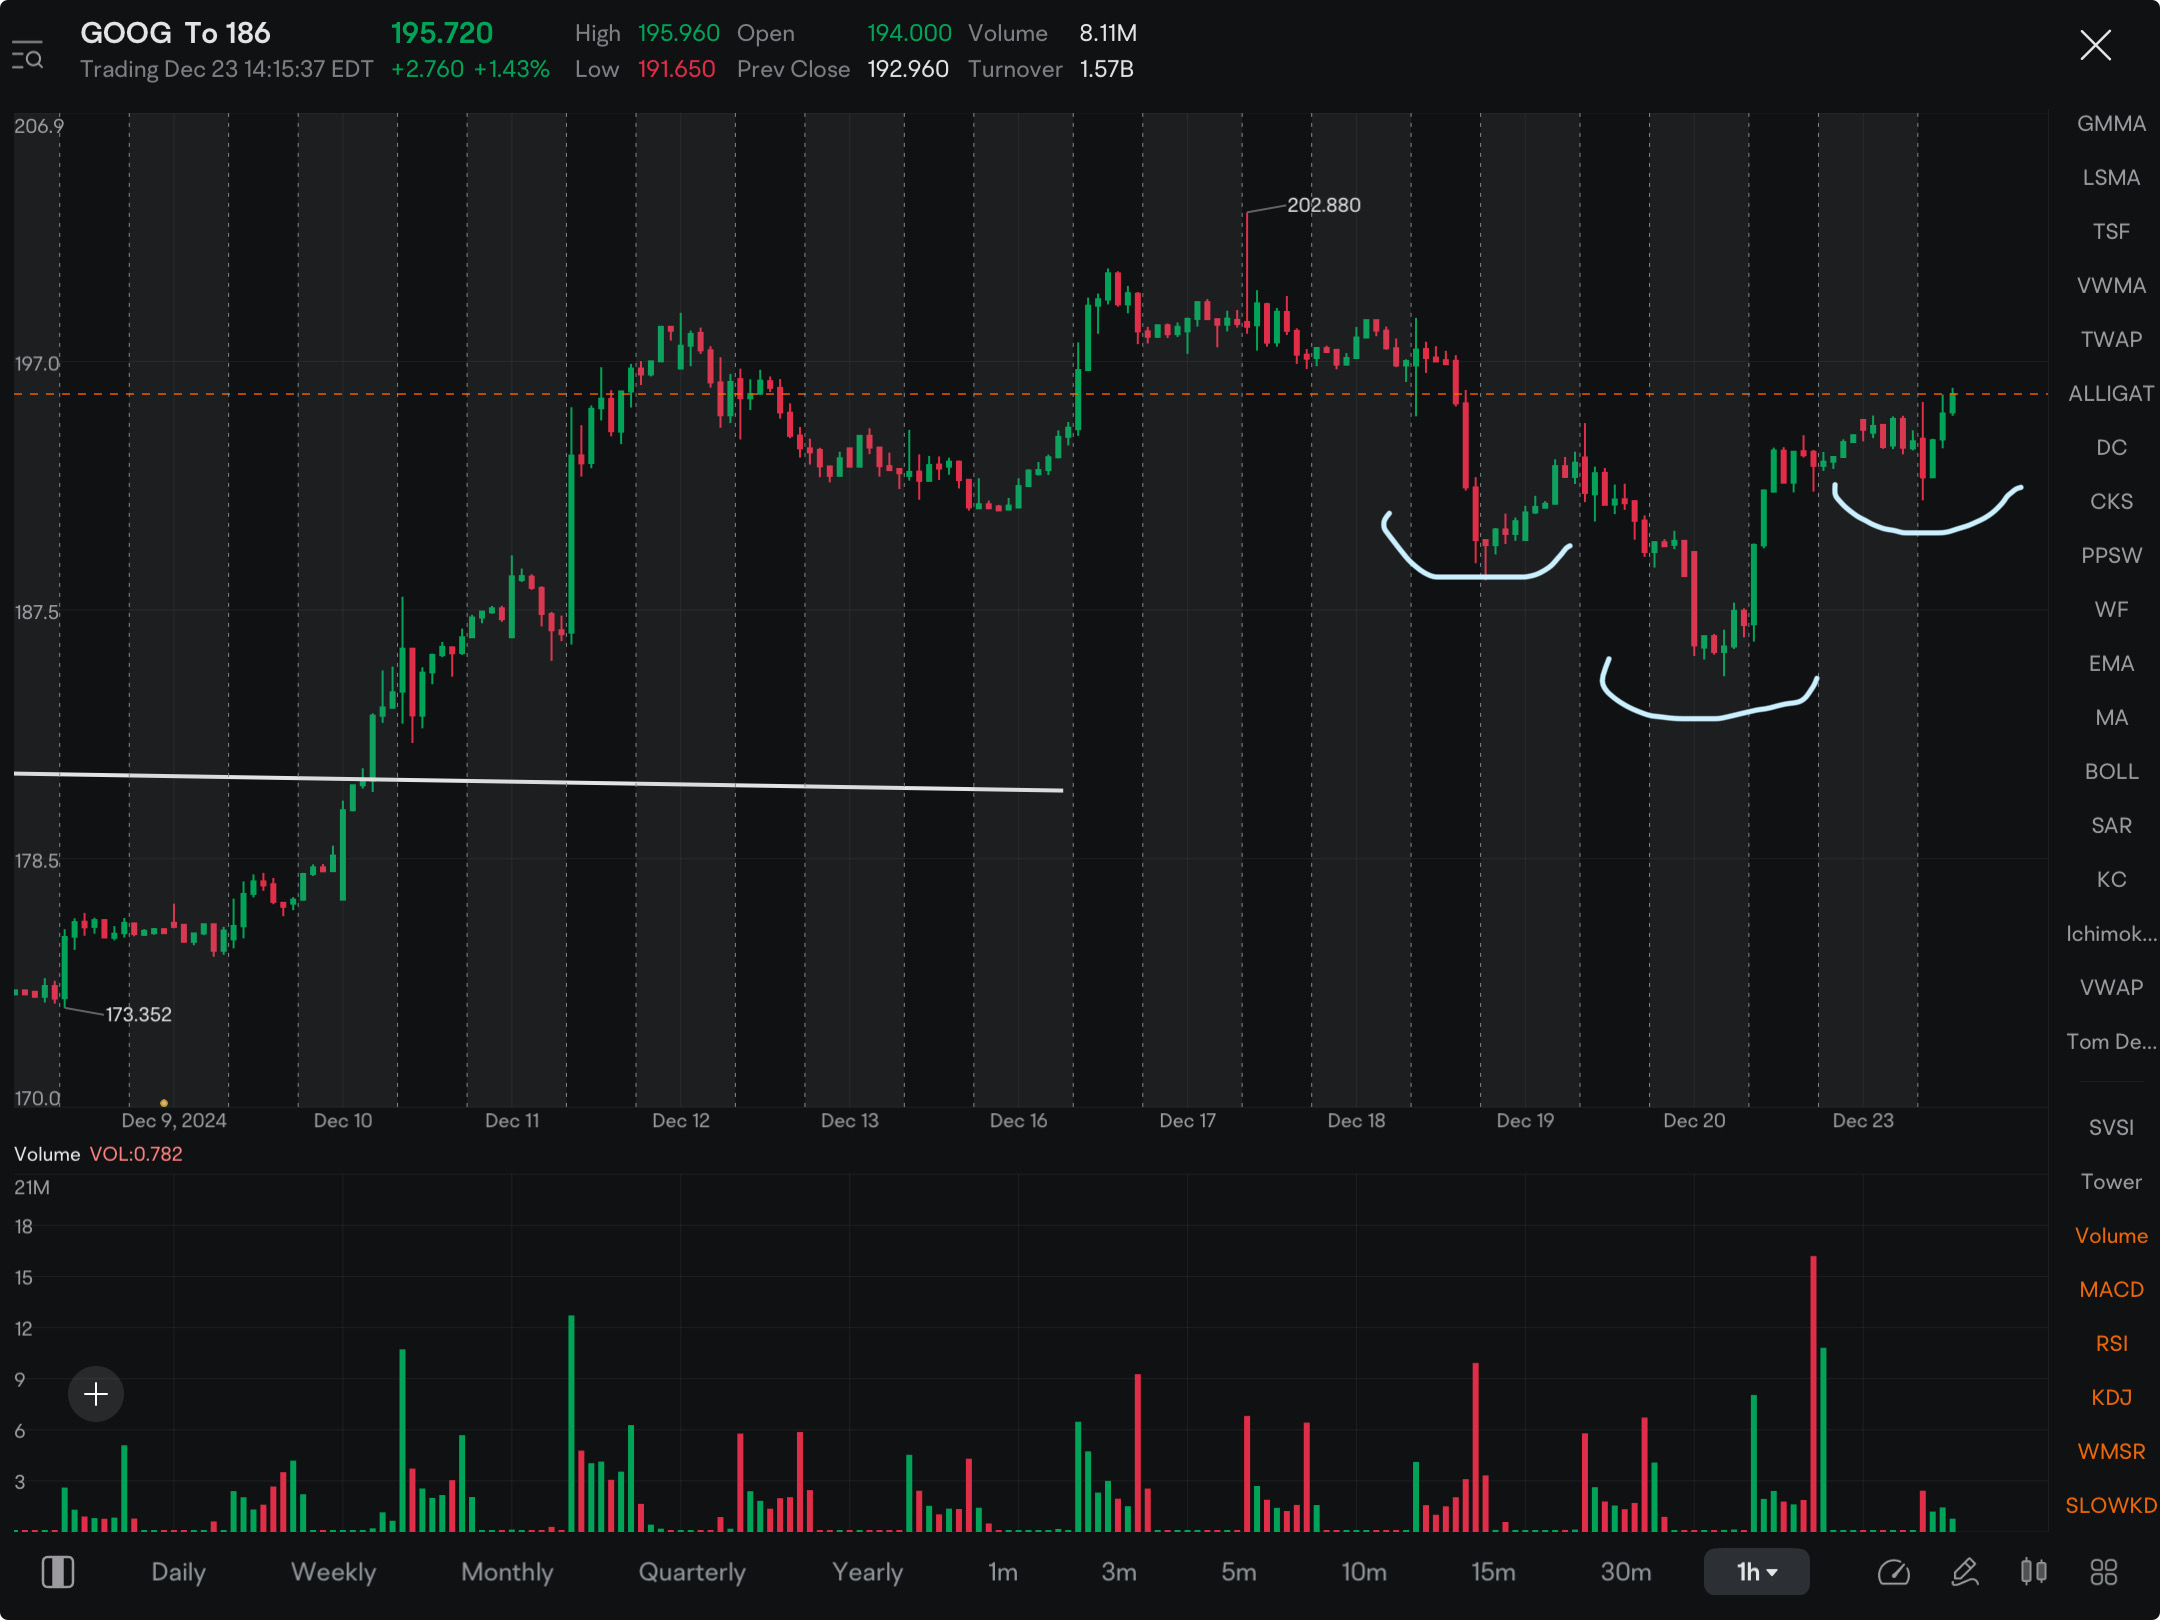Viewport: 2160px width, 1620px height.
Task: Select the 30m interval
Action: (1626, 1572)
